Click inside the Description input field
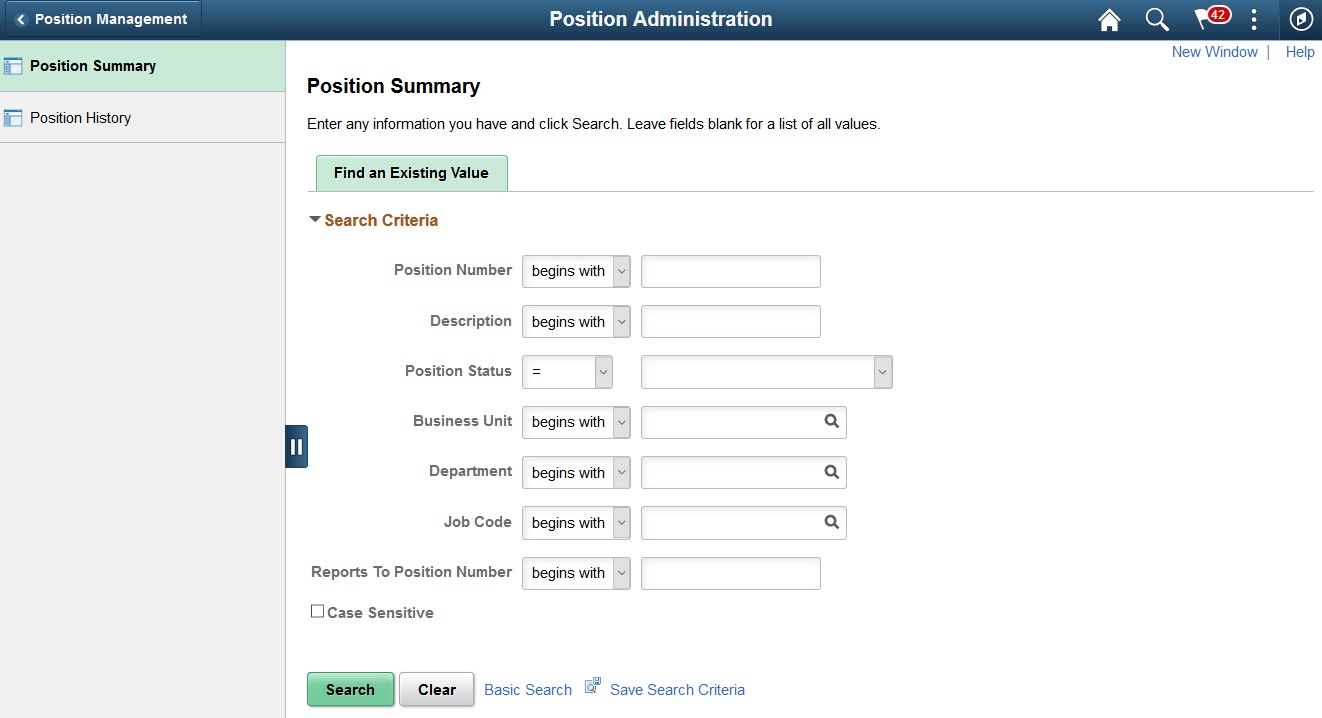This screenshot has width=1322, height=718. [x=730, y=321]
